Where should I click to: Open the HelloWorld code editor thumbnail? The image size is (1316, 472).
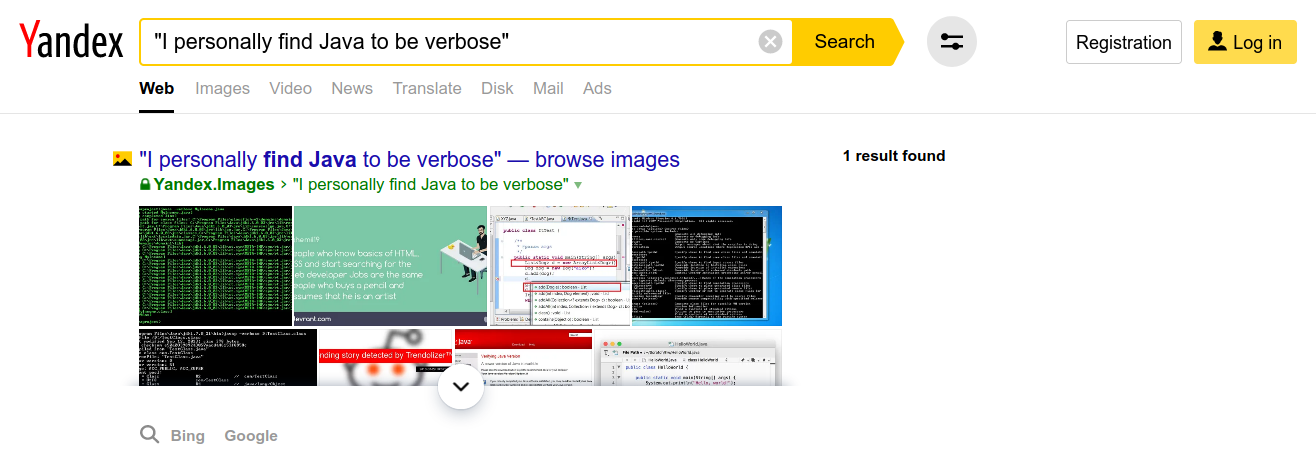coord(688,357)
